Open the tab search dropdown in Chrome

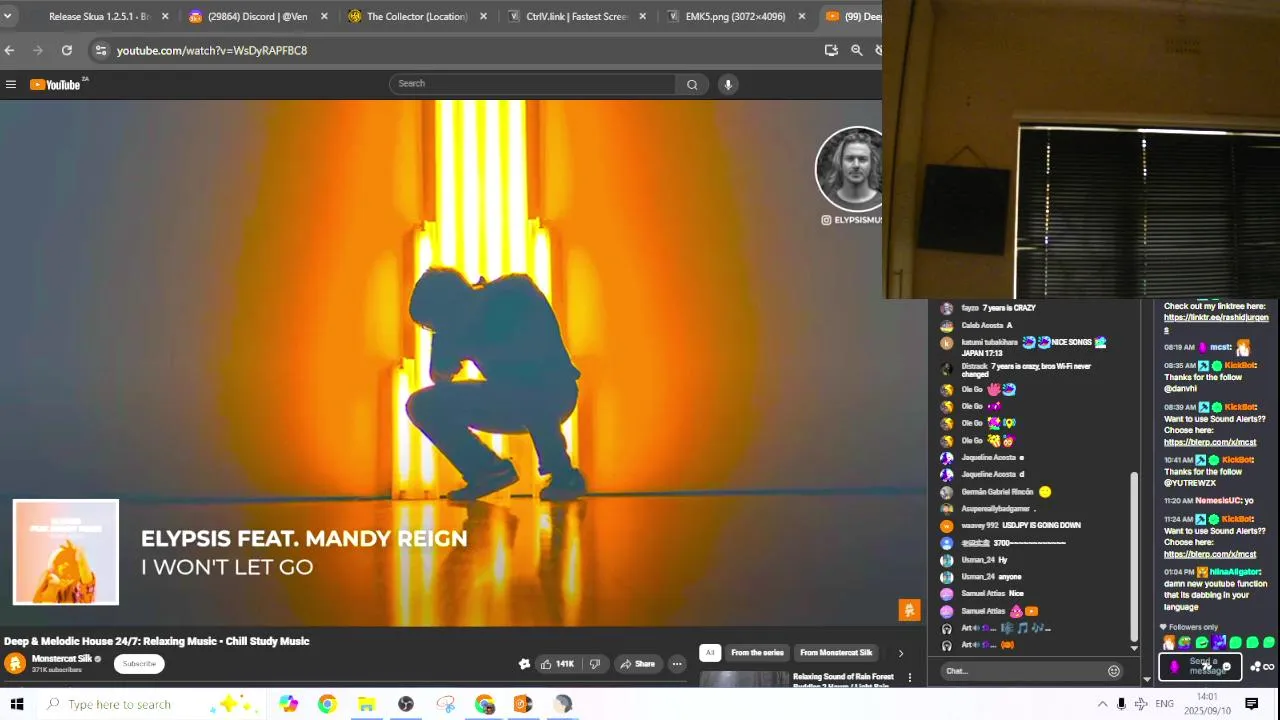[x=7, y=16]
